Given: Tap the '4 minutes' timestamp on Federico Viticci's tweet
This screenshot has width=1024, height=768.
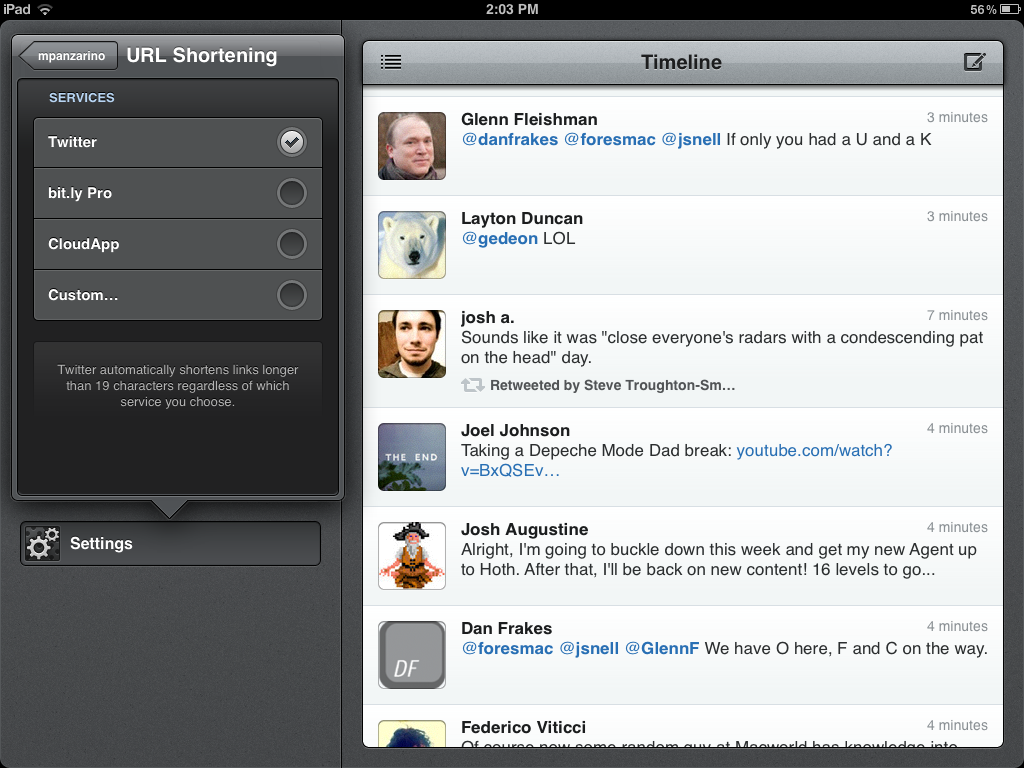Looking at the screenshot, I should pos(957,726).
